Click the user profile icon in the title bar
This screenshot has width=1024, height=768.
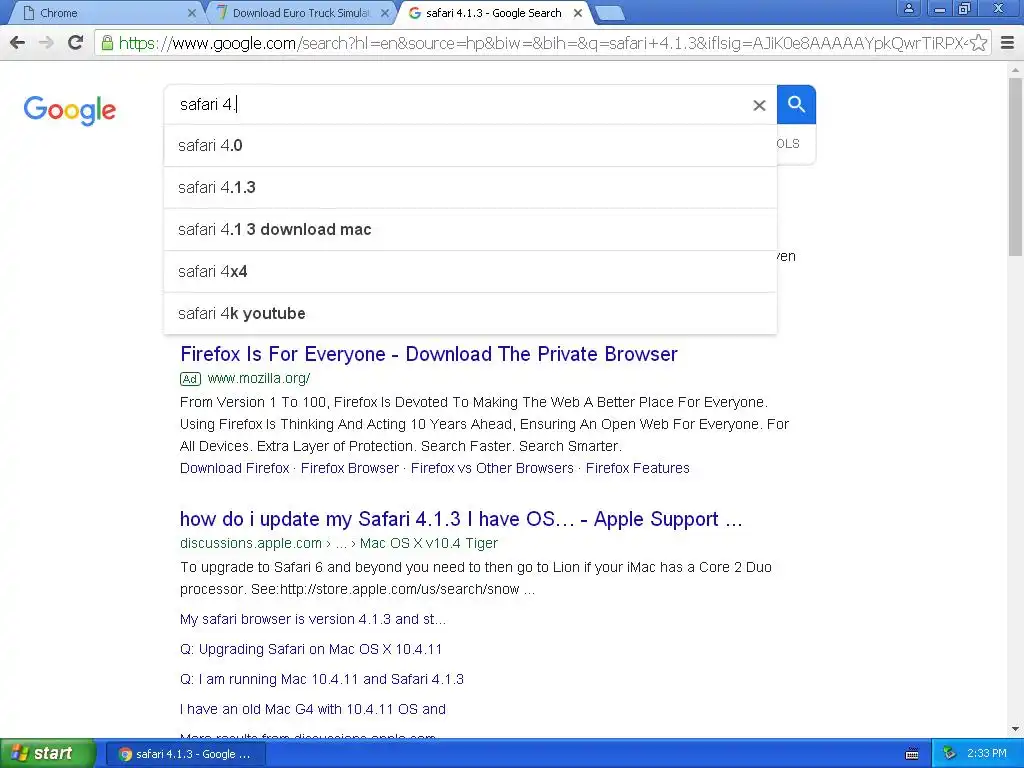908,8
